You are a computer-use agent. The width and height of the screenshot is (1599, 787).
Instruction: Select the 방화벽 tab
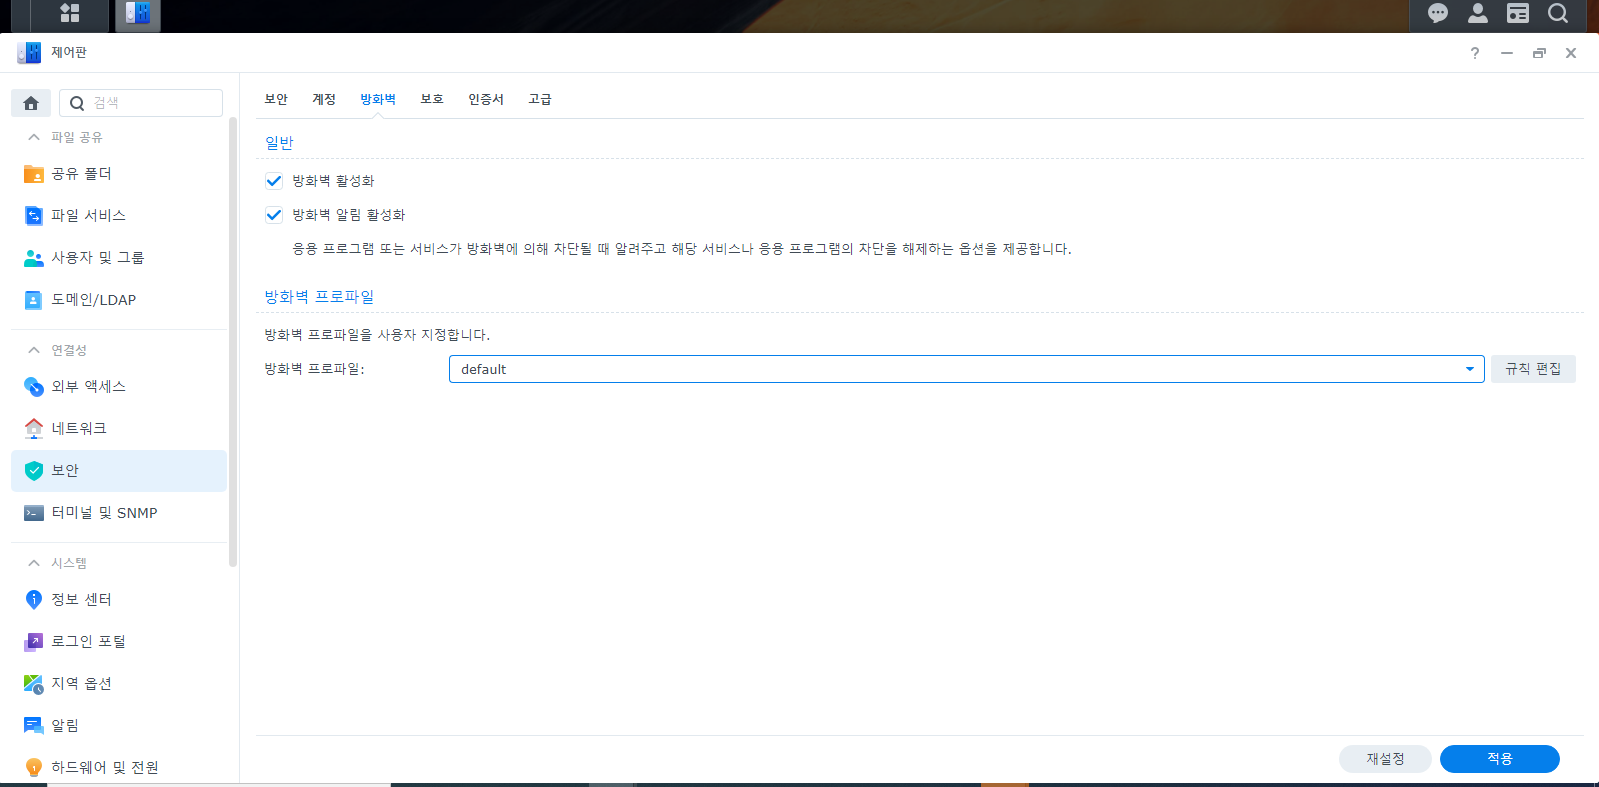tap(378, 99)
